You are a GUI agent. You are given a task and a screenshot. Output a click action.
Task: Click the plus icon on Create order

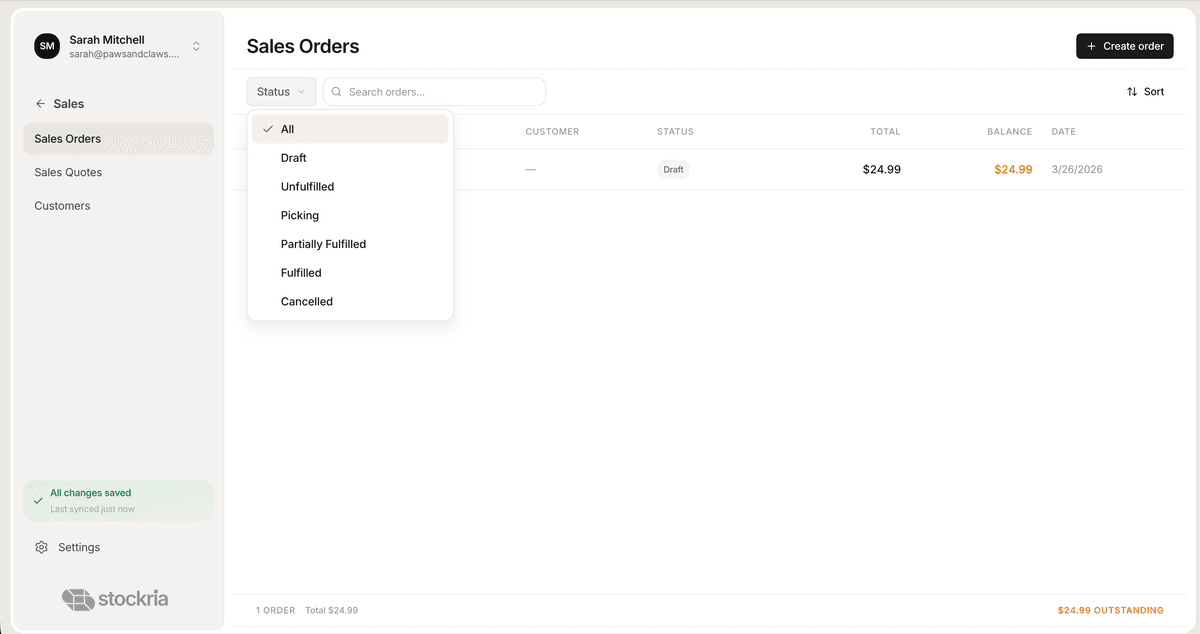click(x=1090, y=45)
